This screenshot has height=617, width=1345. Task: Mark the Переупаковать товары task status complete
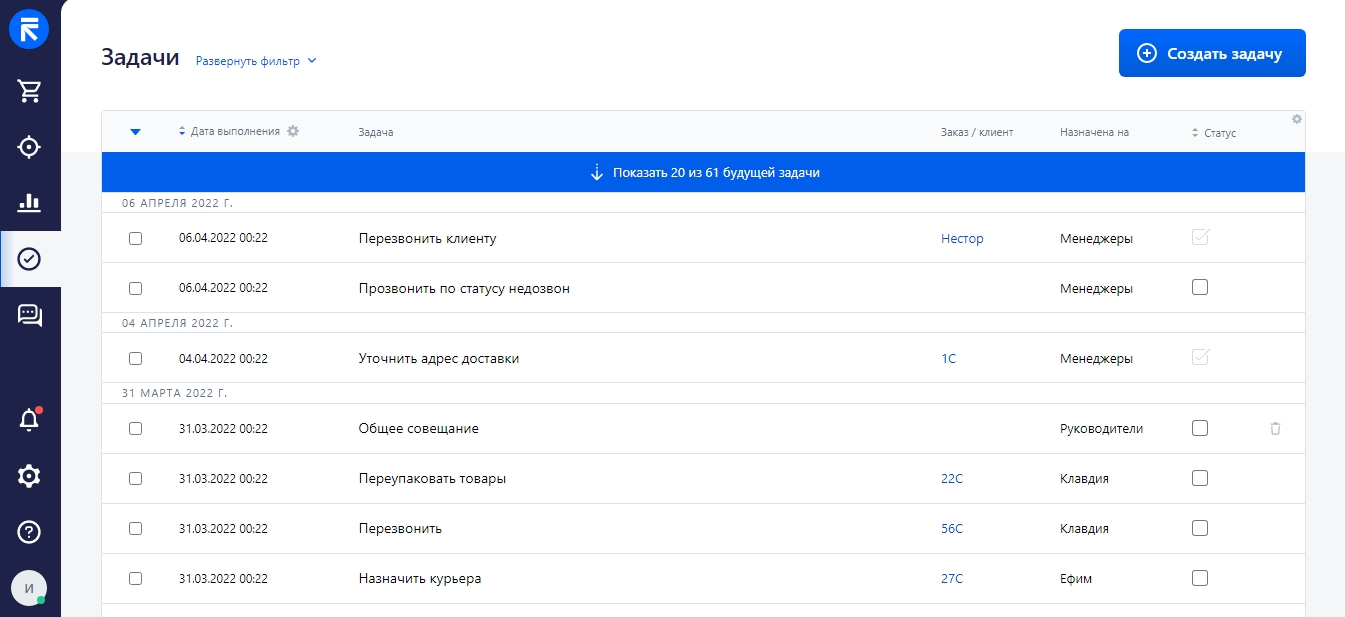coord(1199,478)
